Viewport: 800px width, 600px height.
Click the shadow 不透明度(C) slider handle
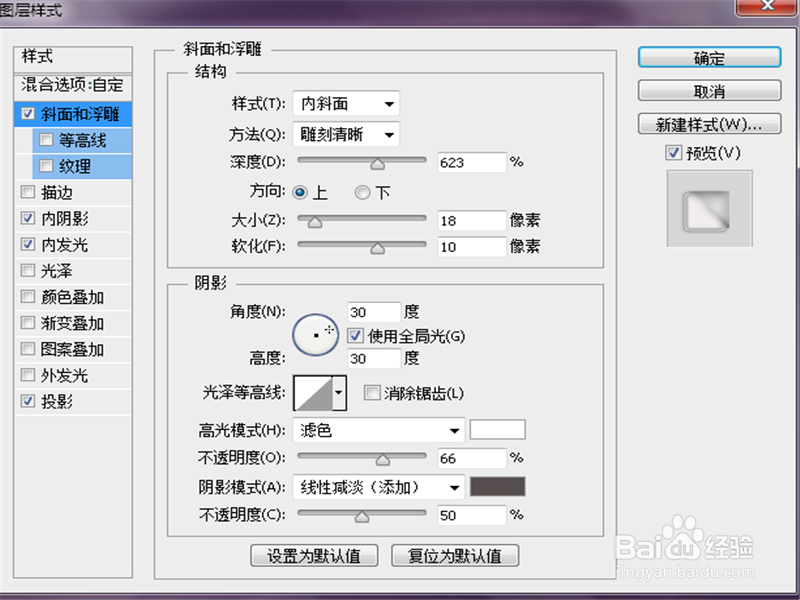point(362,516)
